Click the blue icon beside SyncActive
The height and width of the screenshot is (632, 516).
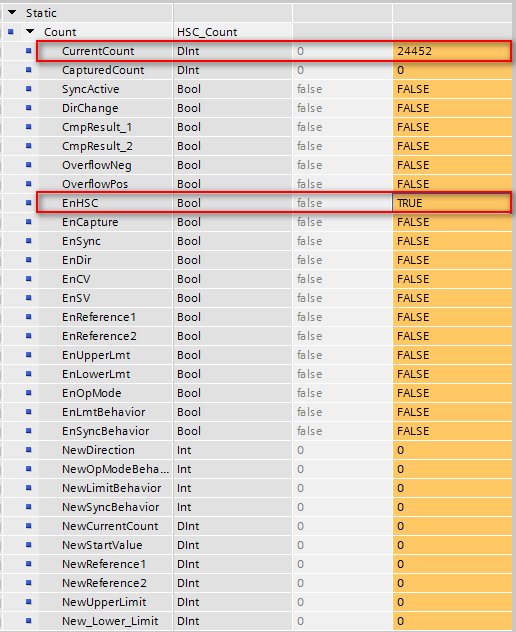coord(29,89)
